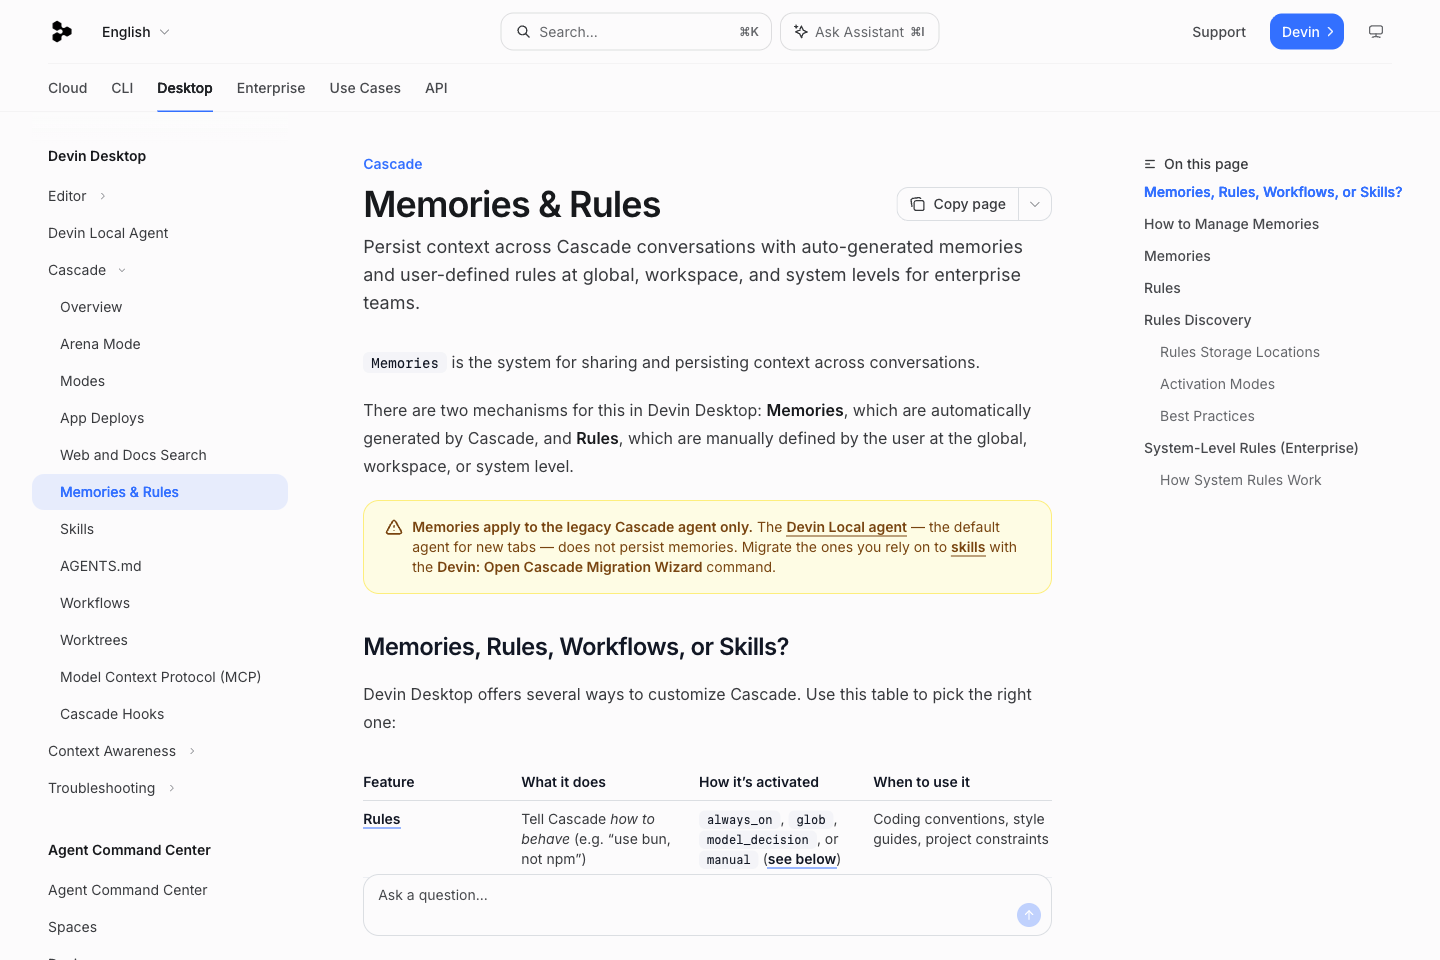Open the Skills sidebar page

tap(77, 529)
